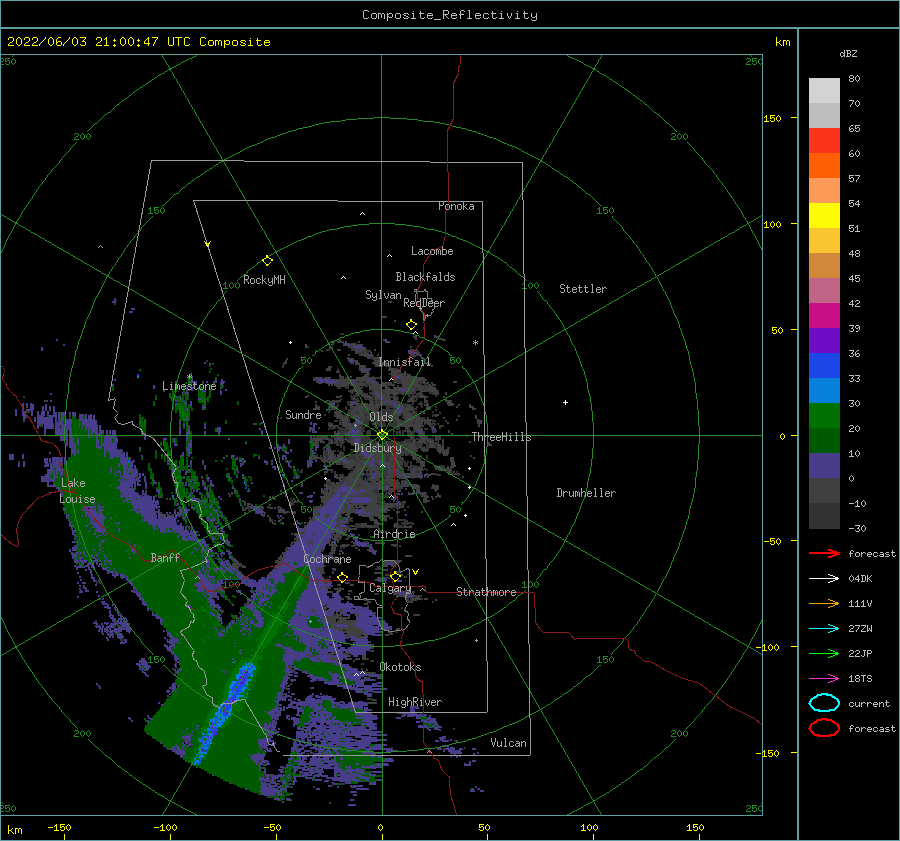Click yellow diamond marker below RedDeer
This screenshot has height=841, width=900.
[x=411, y=325]
